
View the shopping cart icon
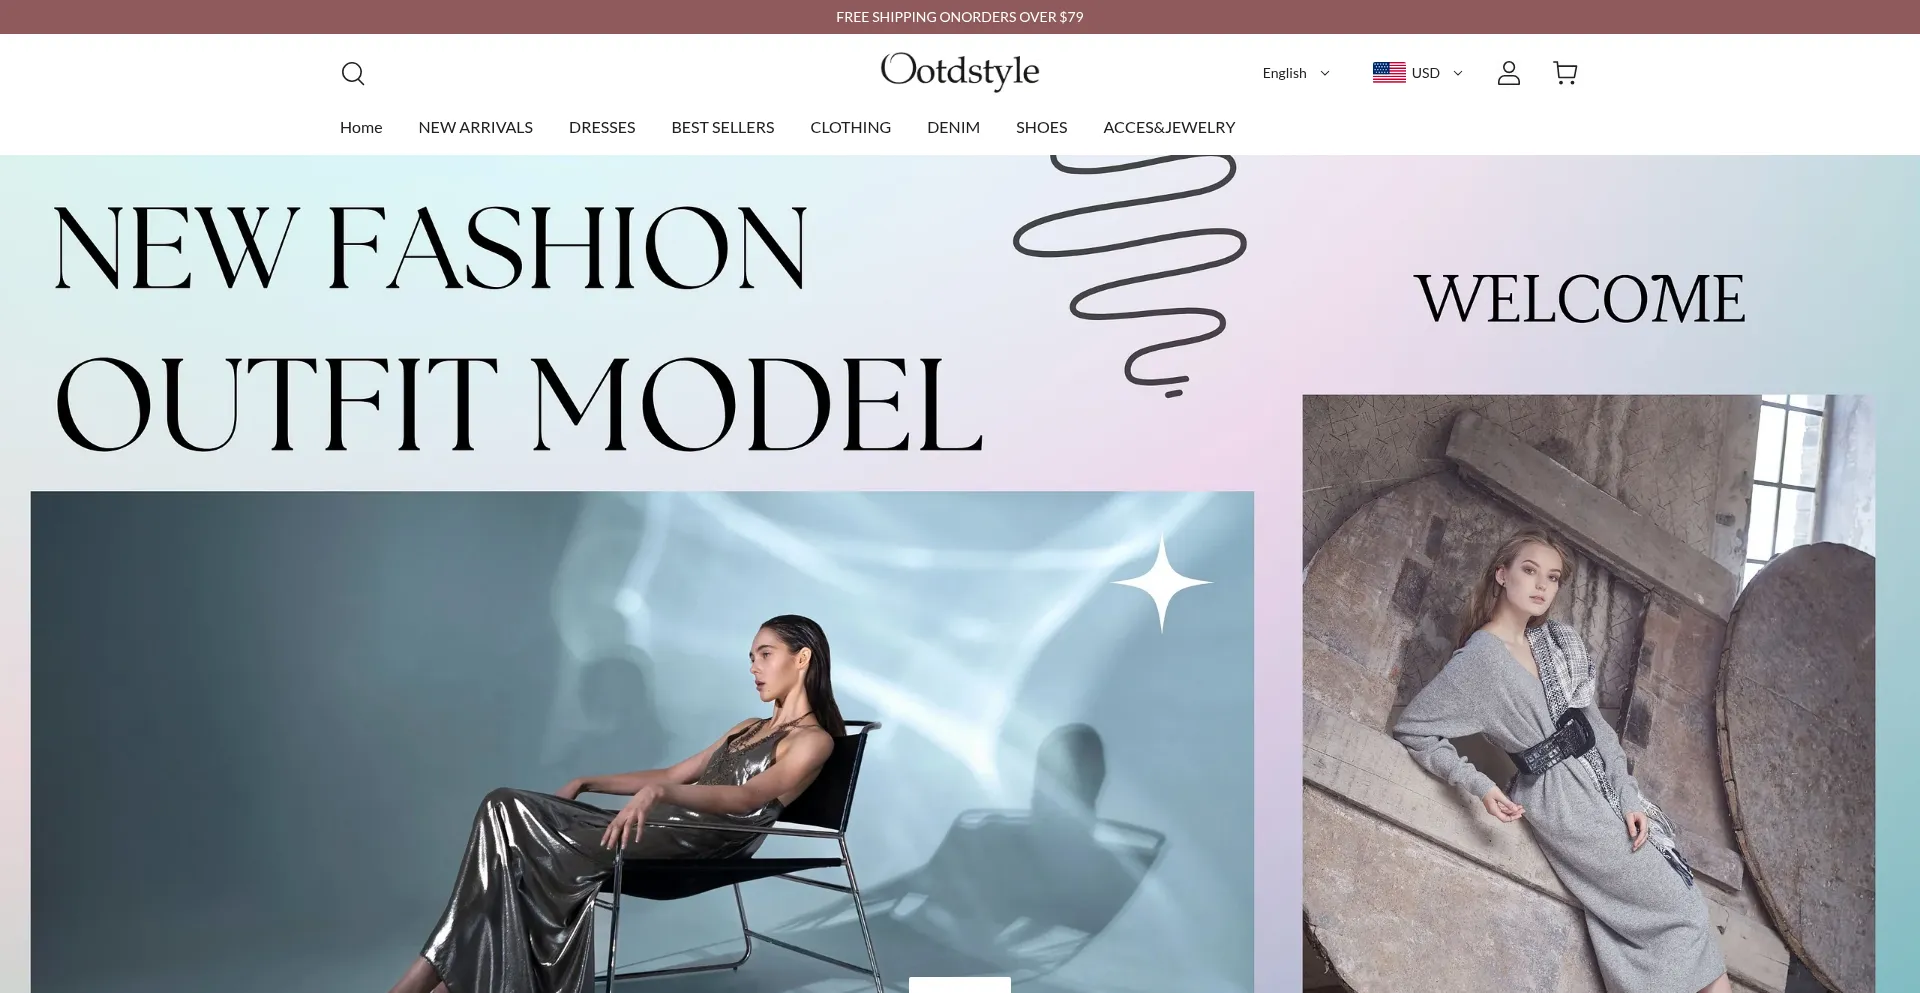(1565, 73)
